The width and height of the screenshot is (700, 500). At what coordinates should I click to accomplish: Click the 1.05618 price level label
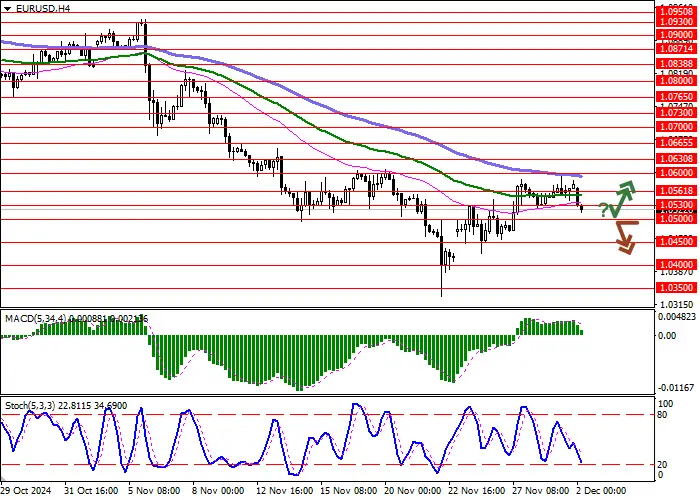coord(677,191)
